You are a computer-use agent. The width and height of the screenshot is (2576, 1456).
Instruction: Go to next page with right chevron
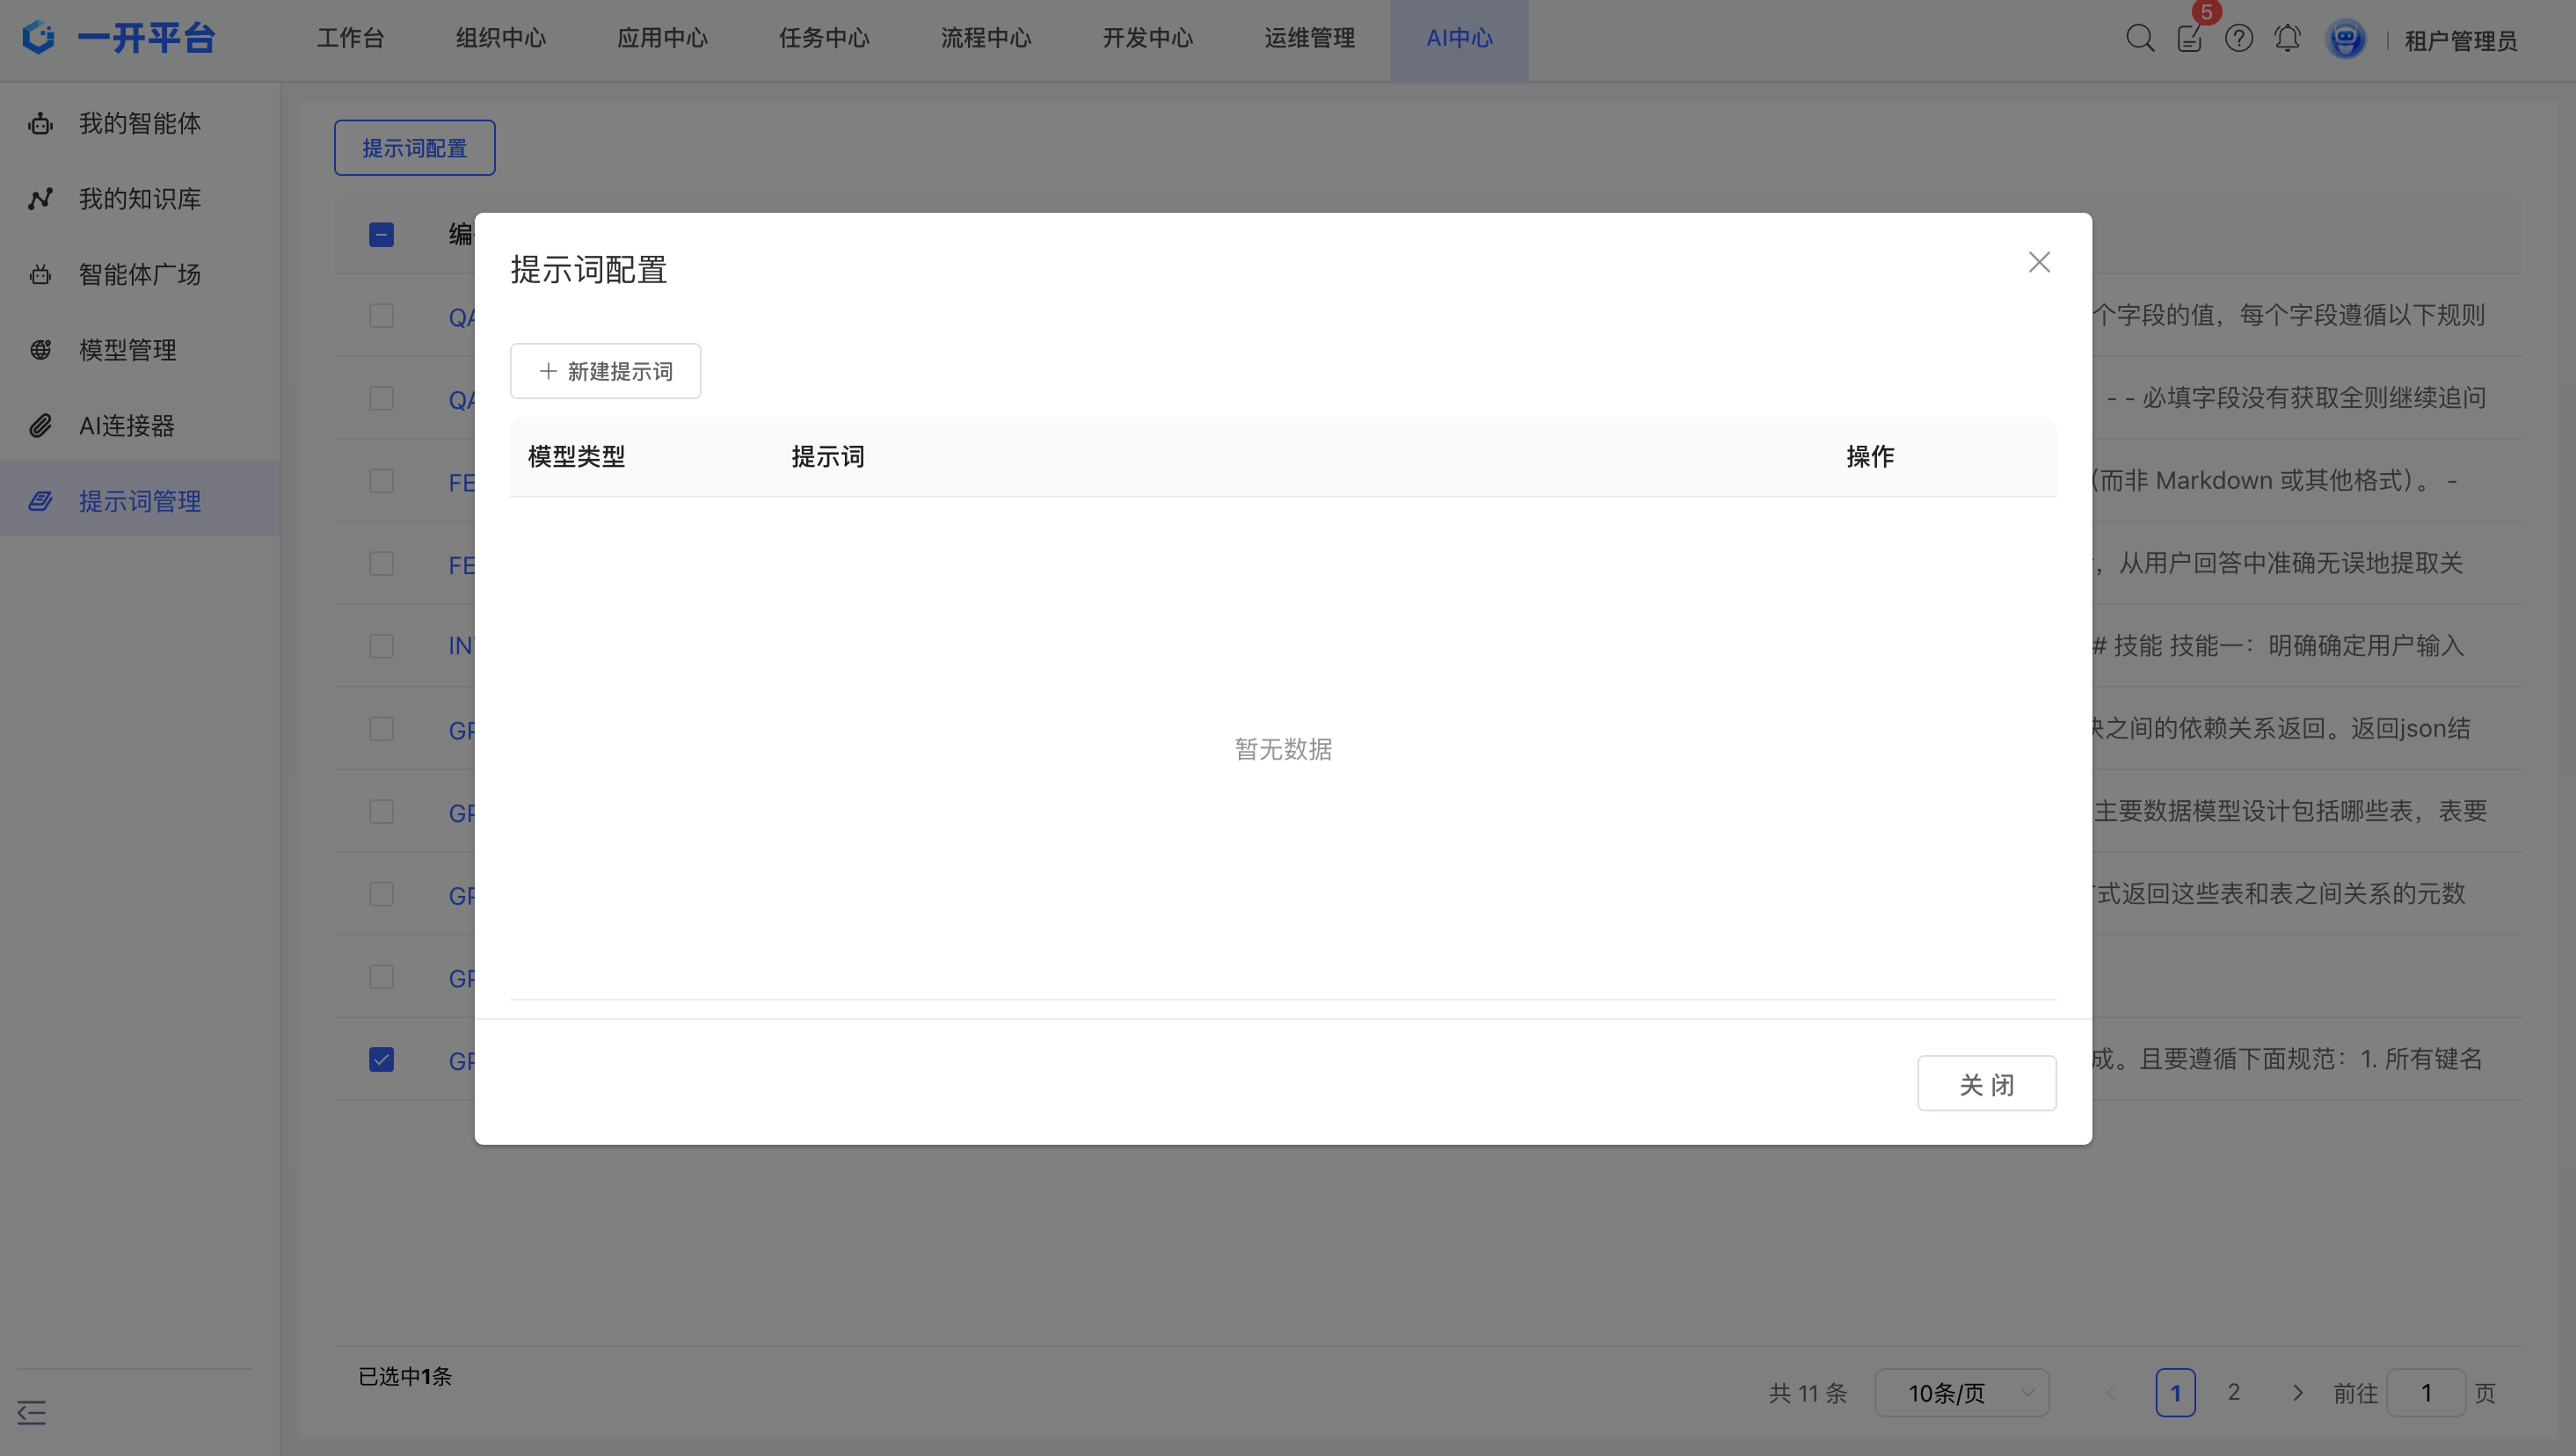pyautogui.click(x=2297, y=1392)
